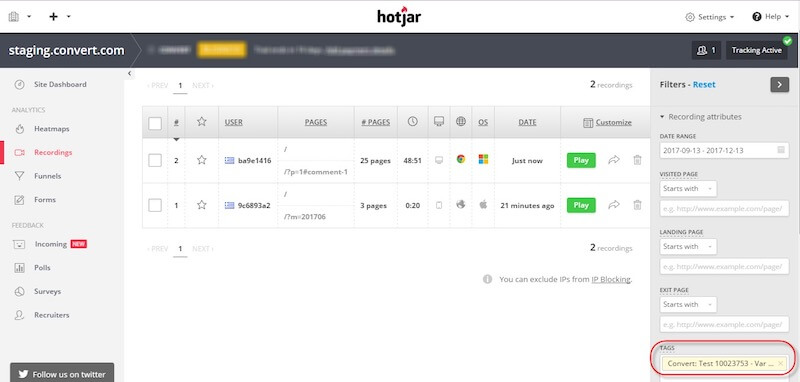
Task: Click mobile device icon in row 1
Action: tap(439, 206)
